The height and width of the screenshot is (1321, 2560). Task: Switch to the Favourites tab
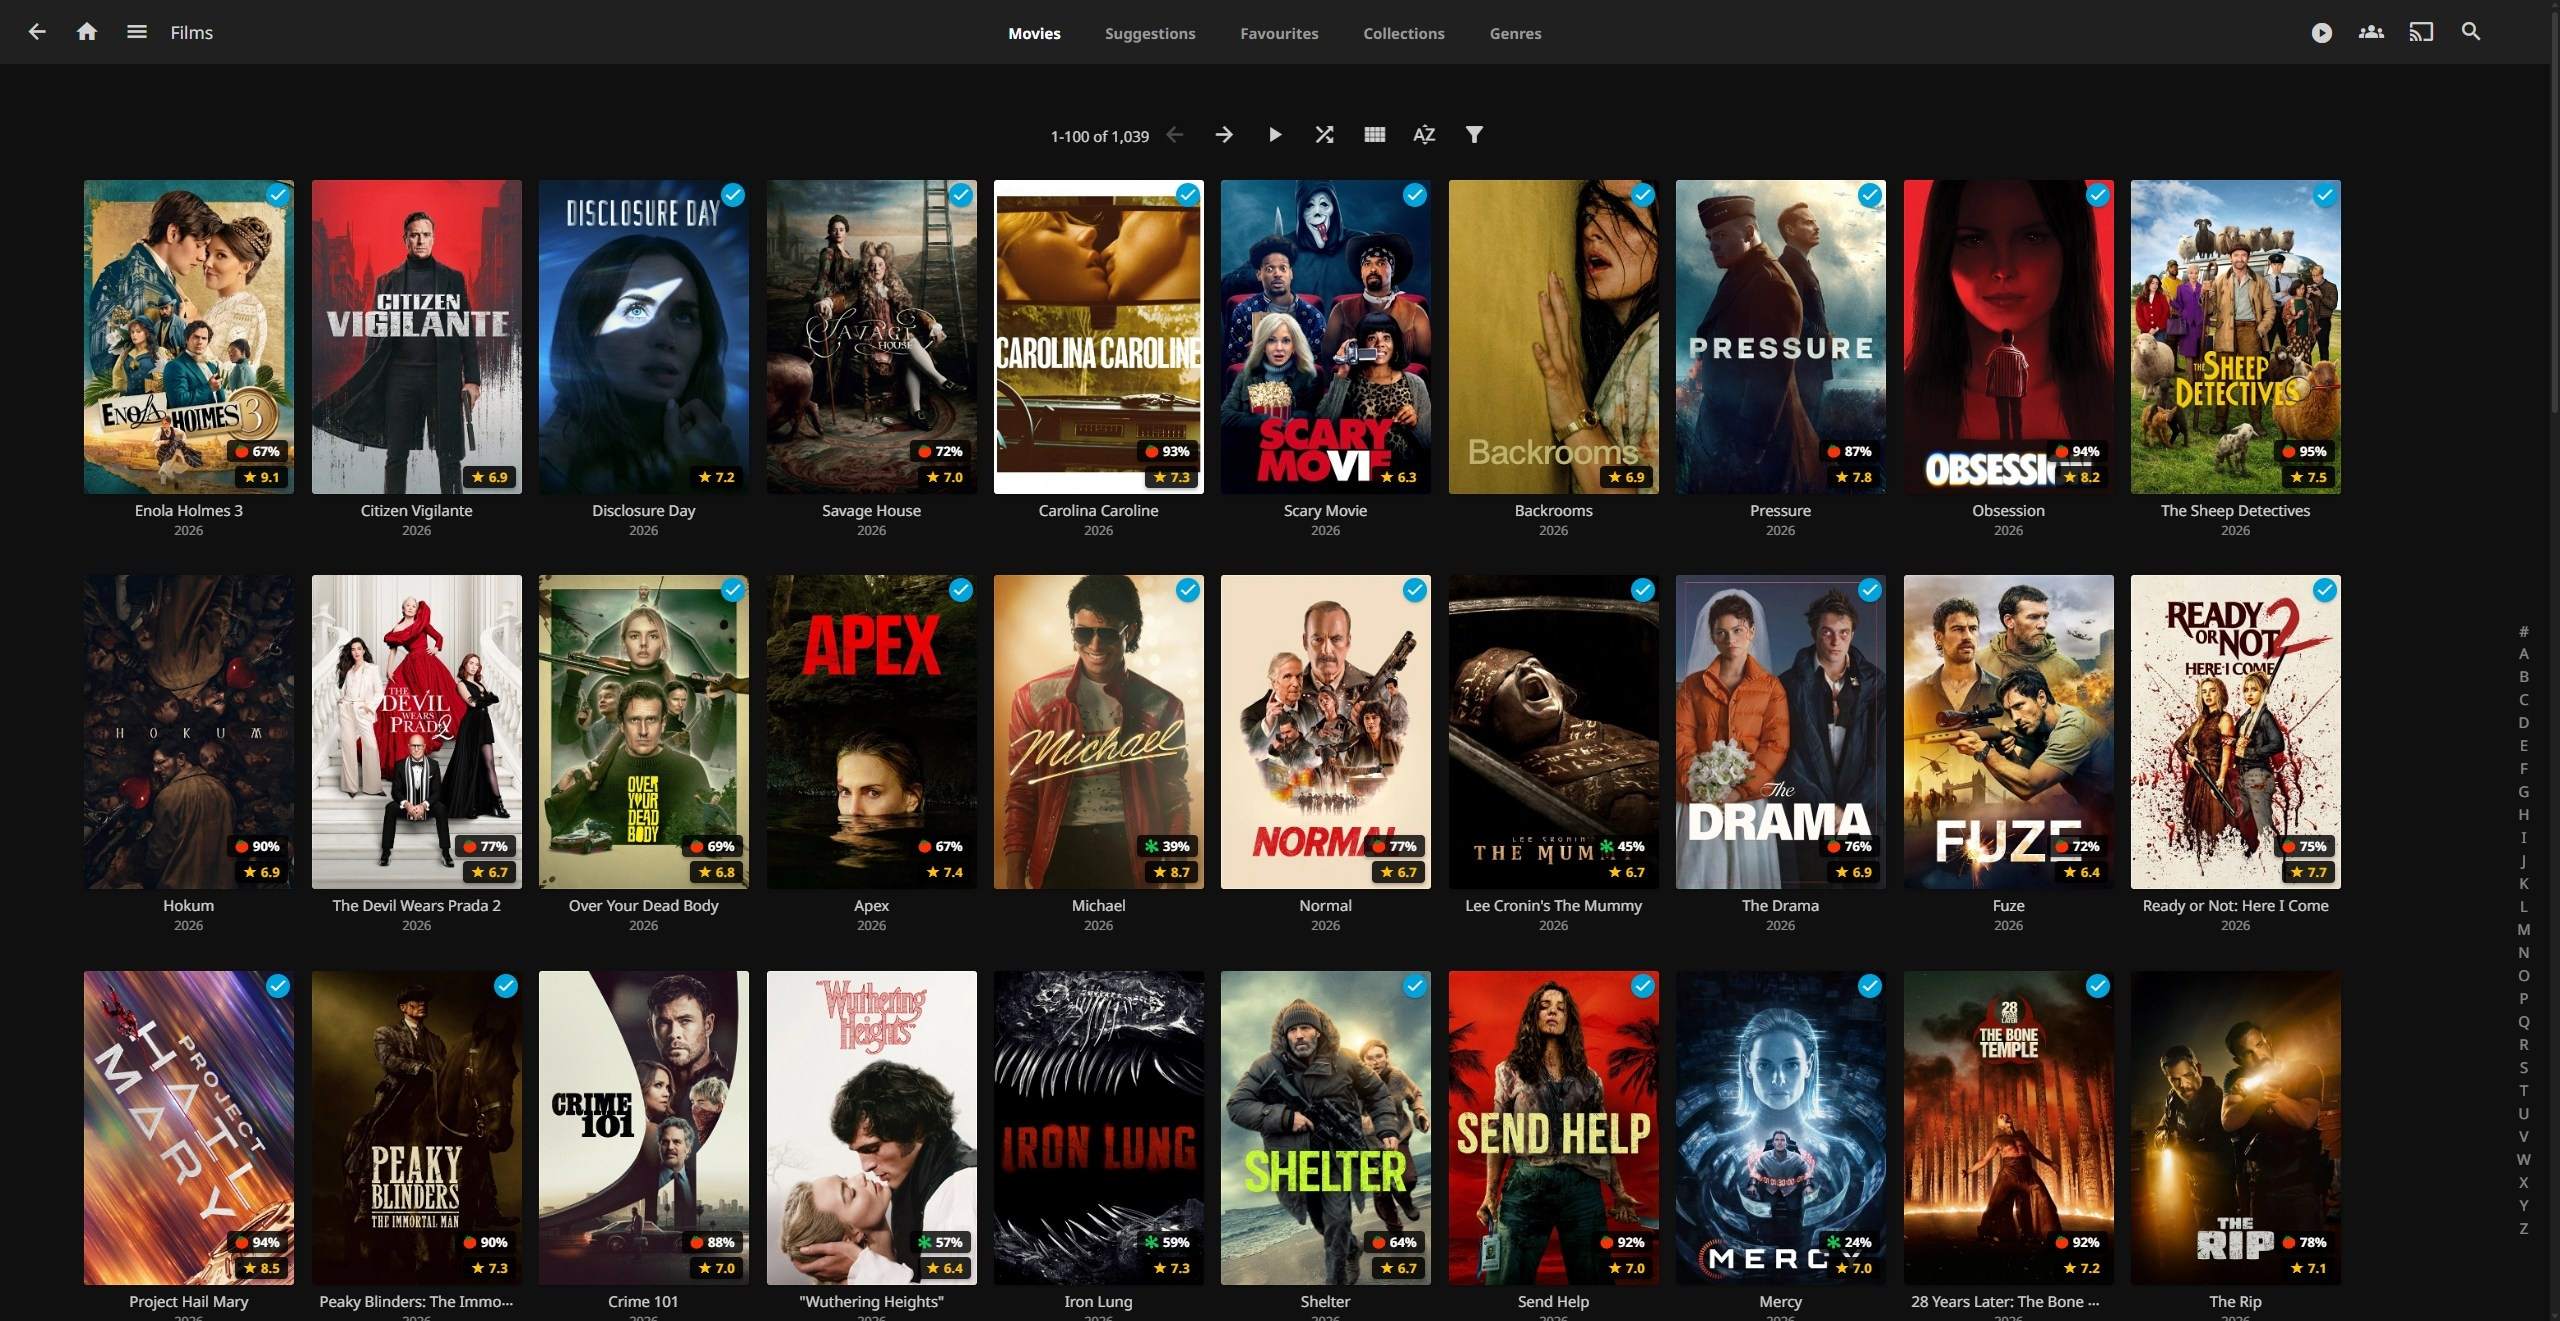tap(1279, 33)
